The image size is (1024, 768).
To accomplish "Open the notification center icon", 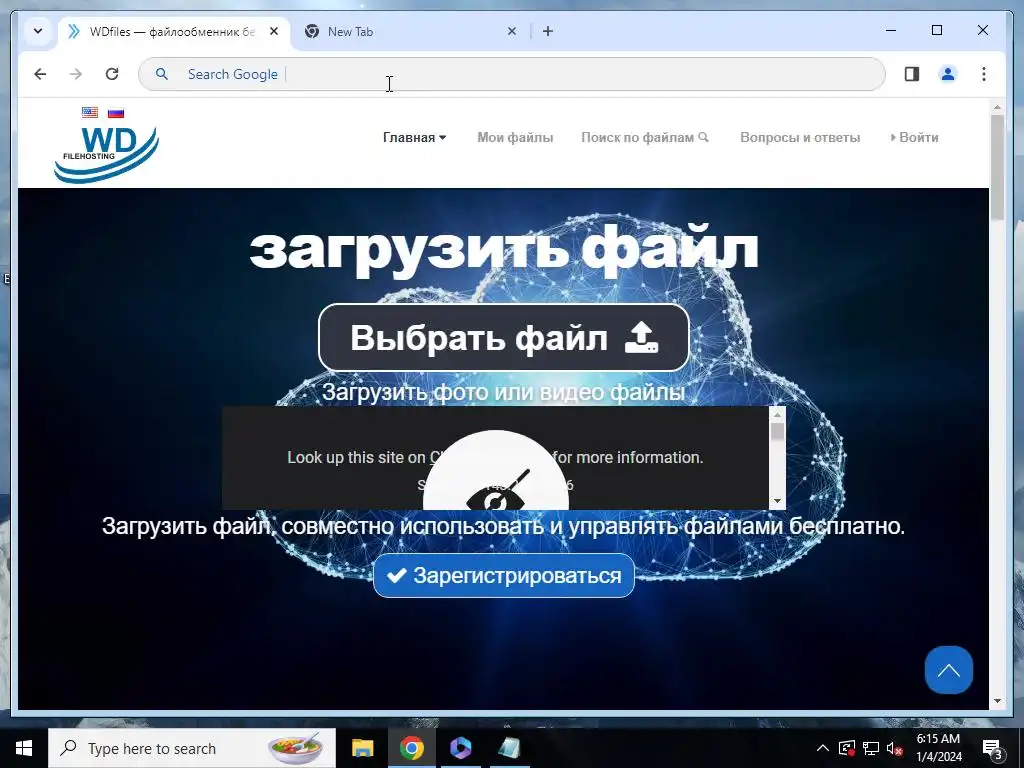I will click(x=992, y=748).
